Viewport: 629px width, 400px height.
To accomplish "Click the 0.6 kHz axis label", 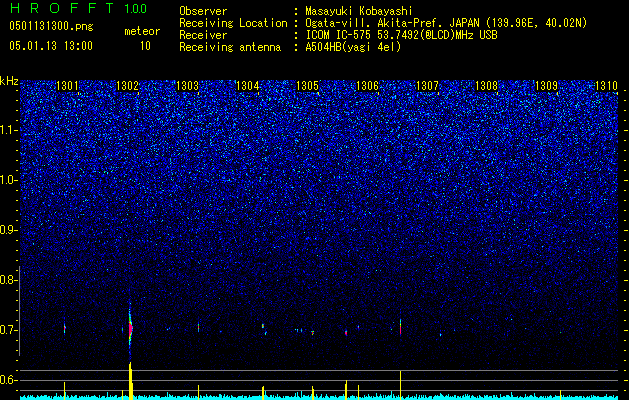I will (x=8, y=380).
